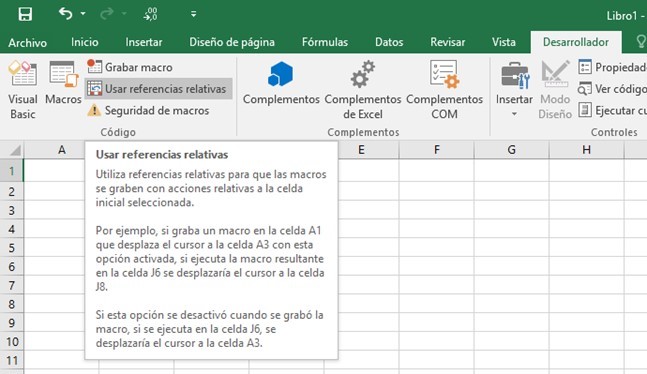Open Seguridad de macros warning icon
The width and height of the screenshot is (647, 374).
click(94, 110)
